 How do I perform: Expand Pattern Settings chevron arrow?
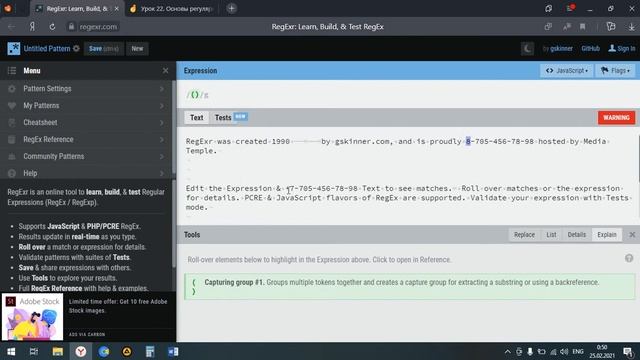162,89
